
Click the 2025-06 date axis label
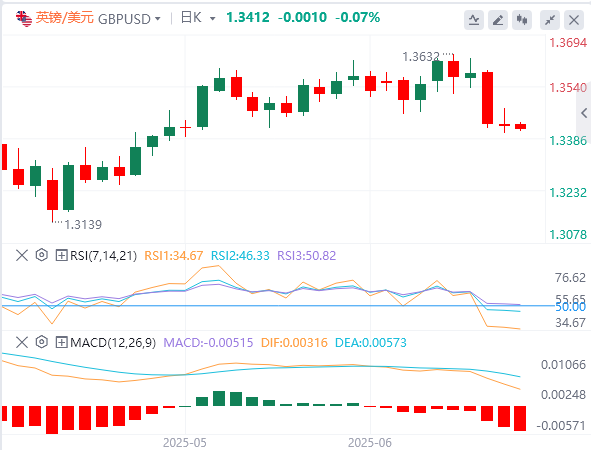tap(370, 442)
